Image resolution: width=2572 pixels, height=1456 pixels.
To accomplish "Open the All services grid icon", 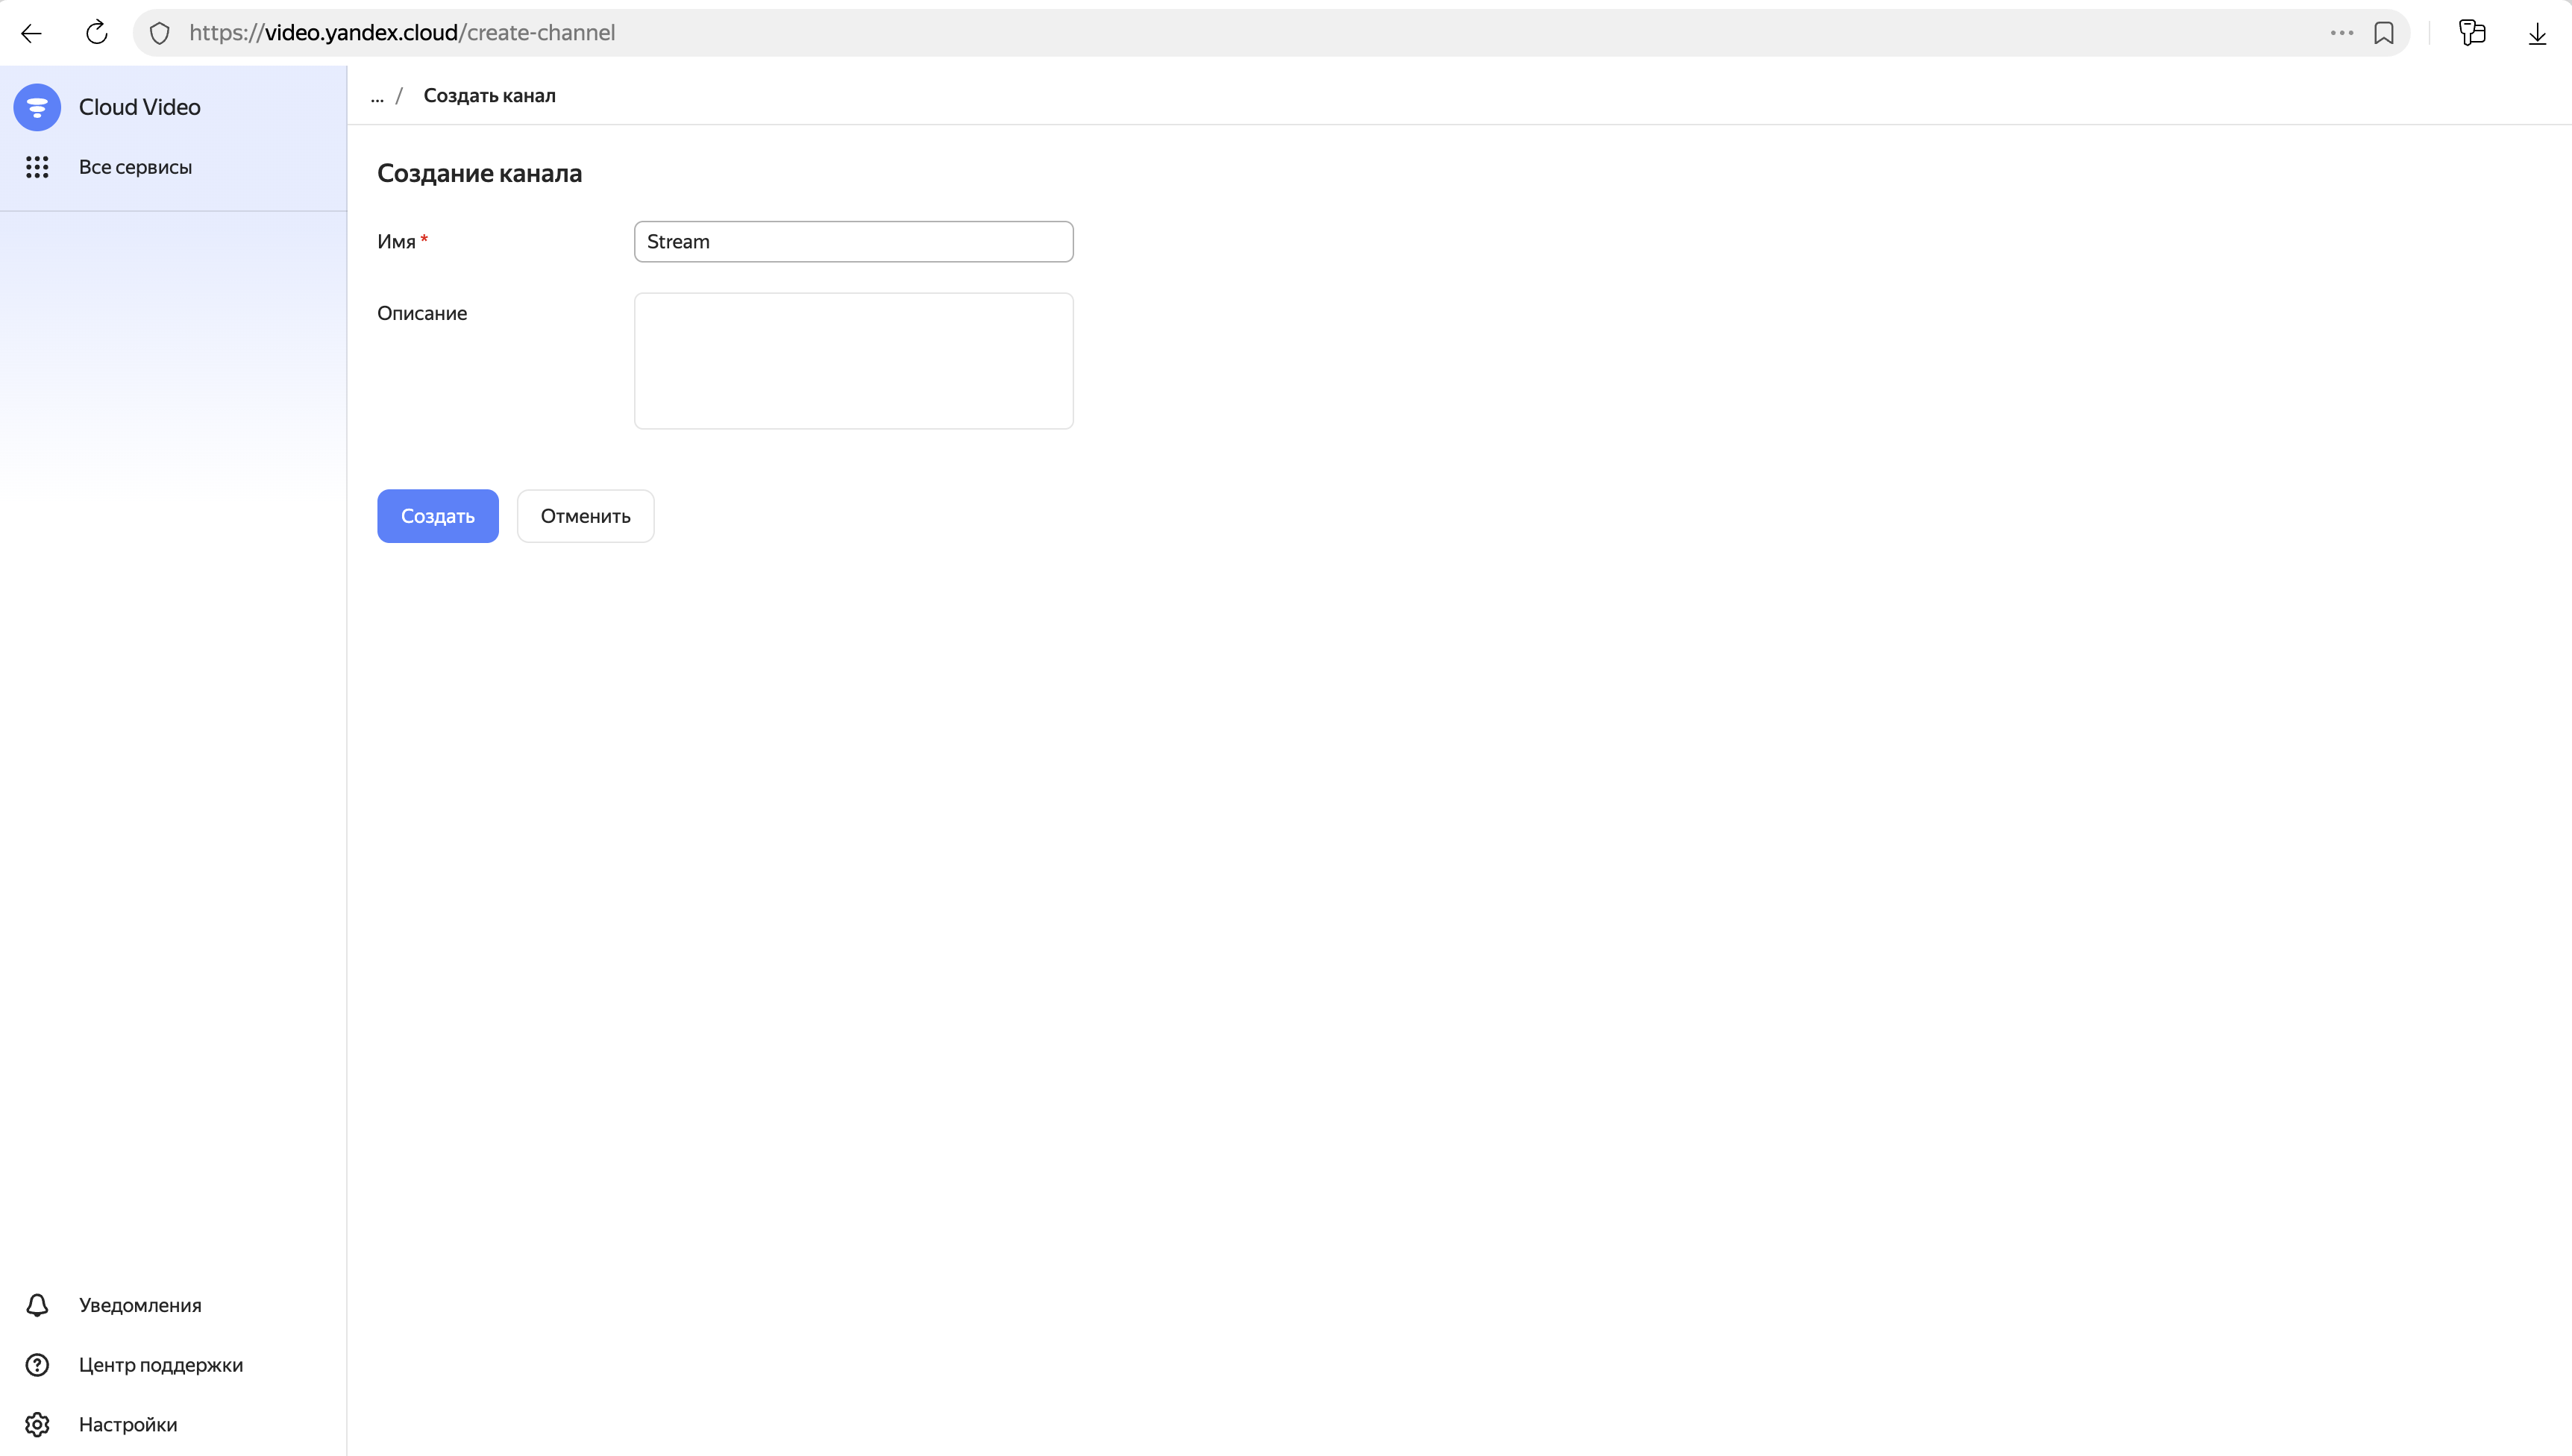I will [37, 167].
